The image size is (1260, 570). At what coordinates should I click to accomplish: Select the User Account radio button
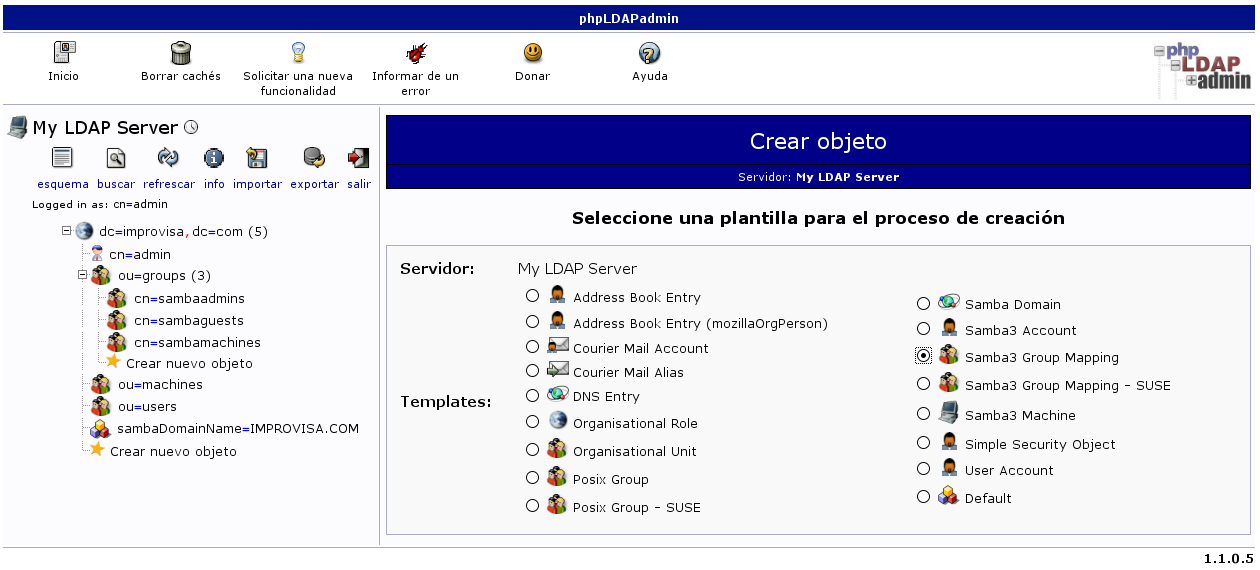pos(924,468)
